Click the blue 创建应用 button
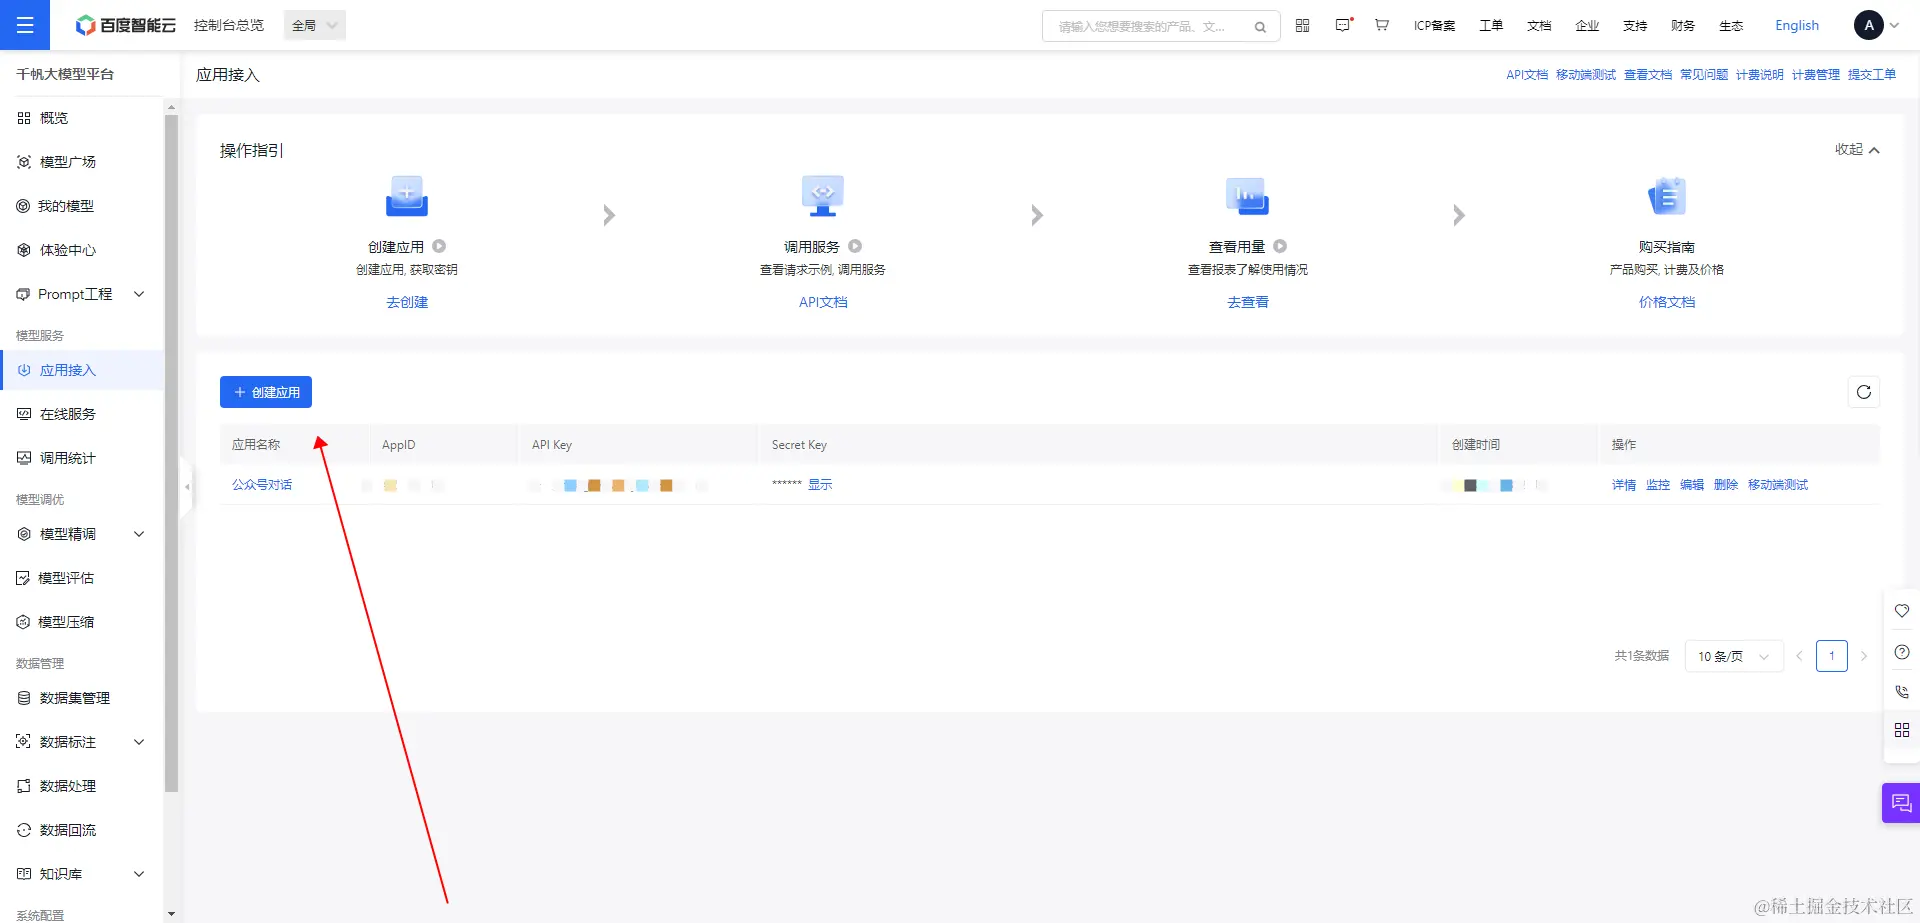The width and height of the screenshot is (1920, 923). pyautogui.click(x=266, y=392)
